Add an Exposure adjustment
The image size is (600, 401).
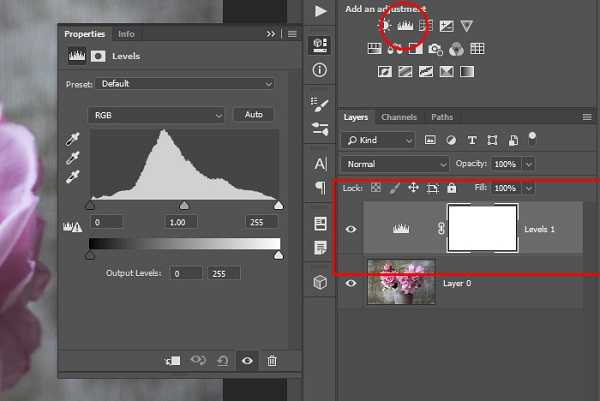[x=447, y=26]
